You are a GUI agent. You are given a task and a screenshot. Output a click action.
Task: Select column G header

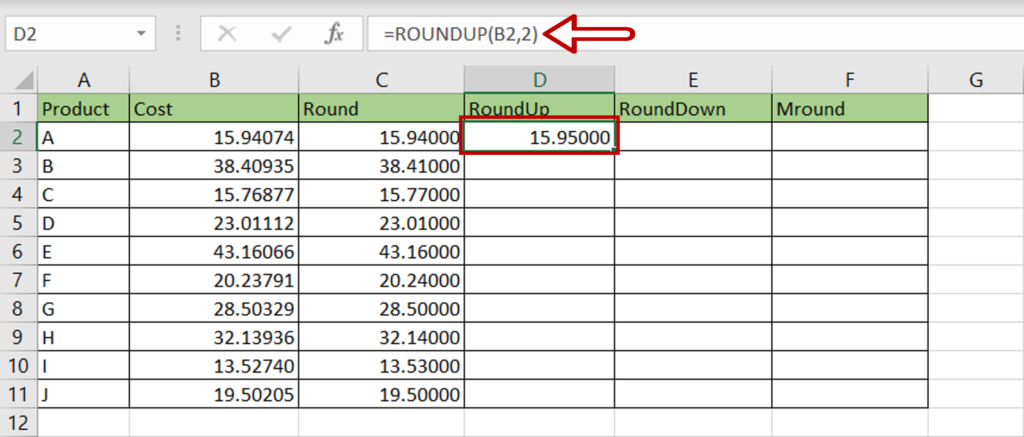tap(976, 80)
